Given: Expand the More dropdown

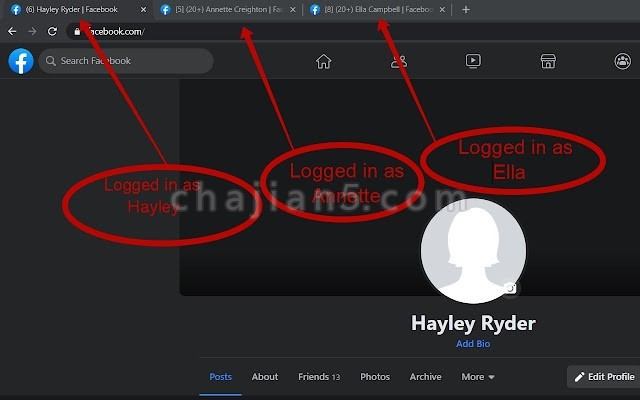Looking at the screenshot, I should 478,377.
